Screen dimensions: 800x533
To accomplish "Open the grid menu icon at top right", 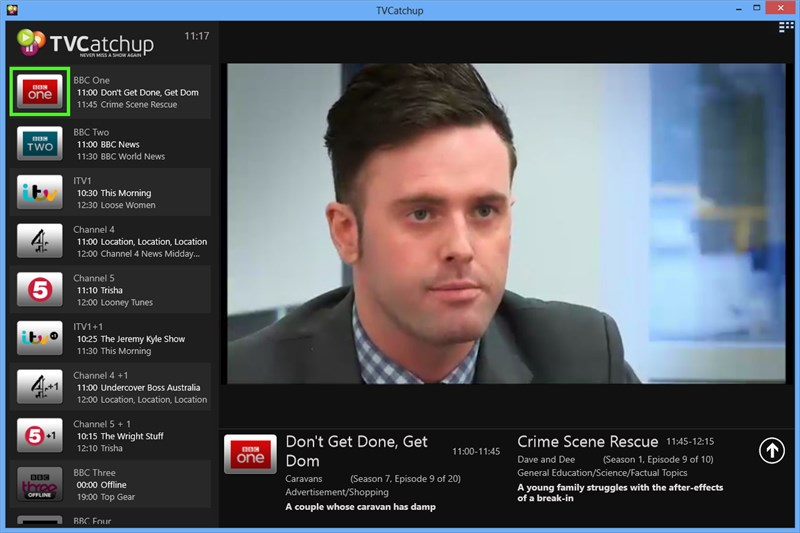I will [786, 28].
